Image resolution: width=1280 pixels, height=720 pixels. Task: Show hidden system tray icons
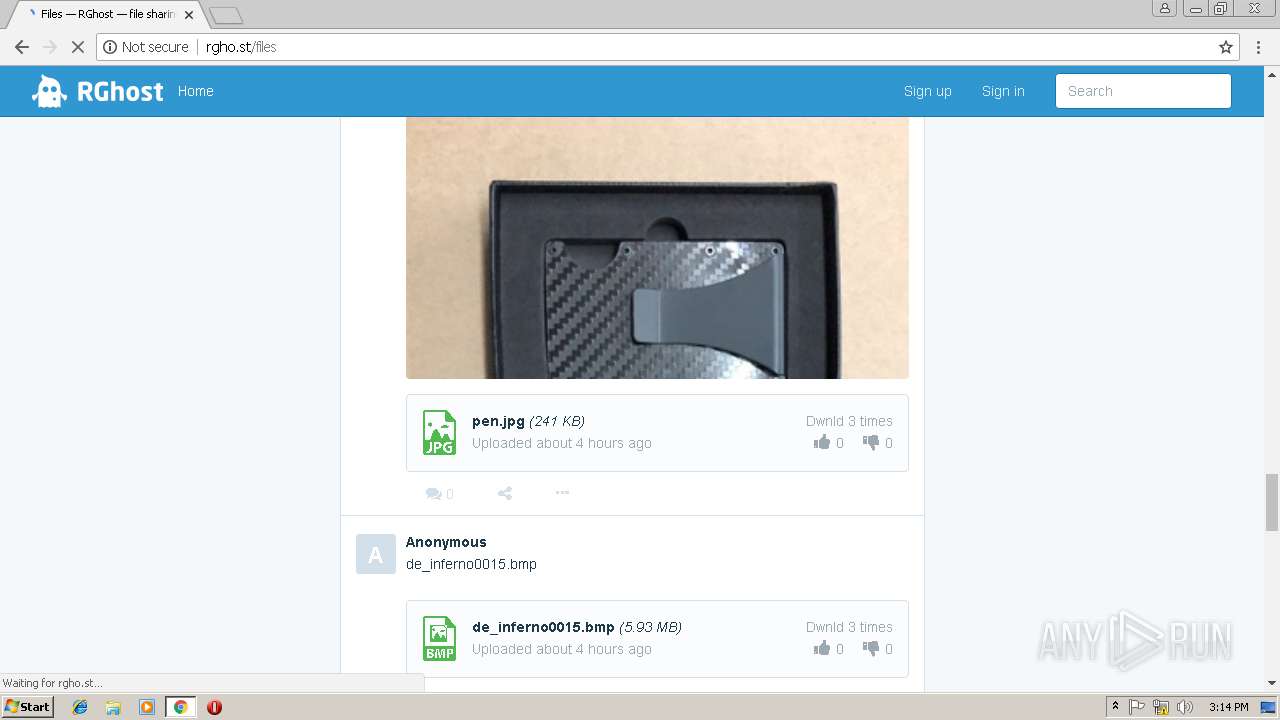pyautogui.click(x=1115, y=707)
